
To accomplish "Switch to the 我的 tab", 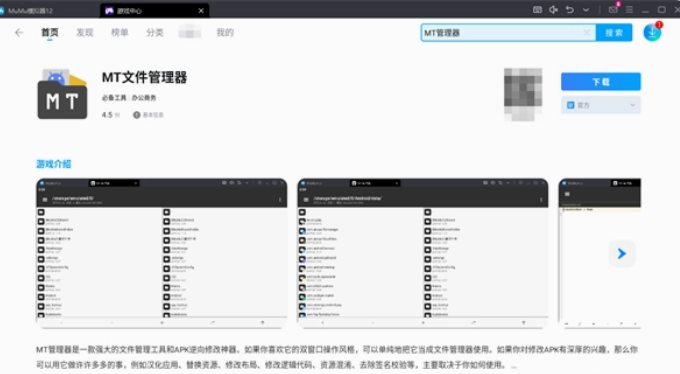I will pyautogui.click(x=225, y=33).
